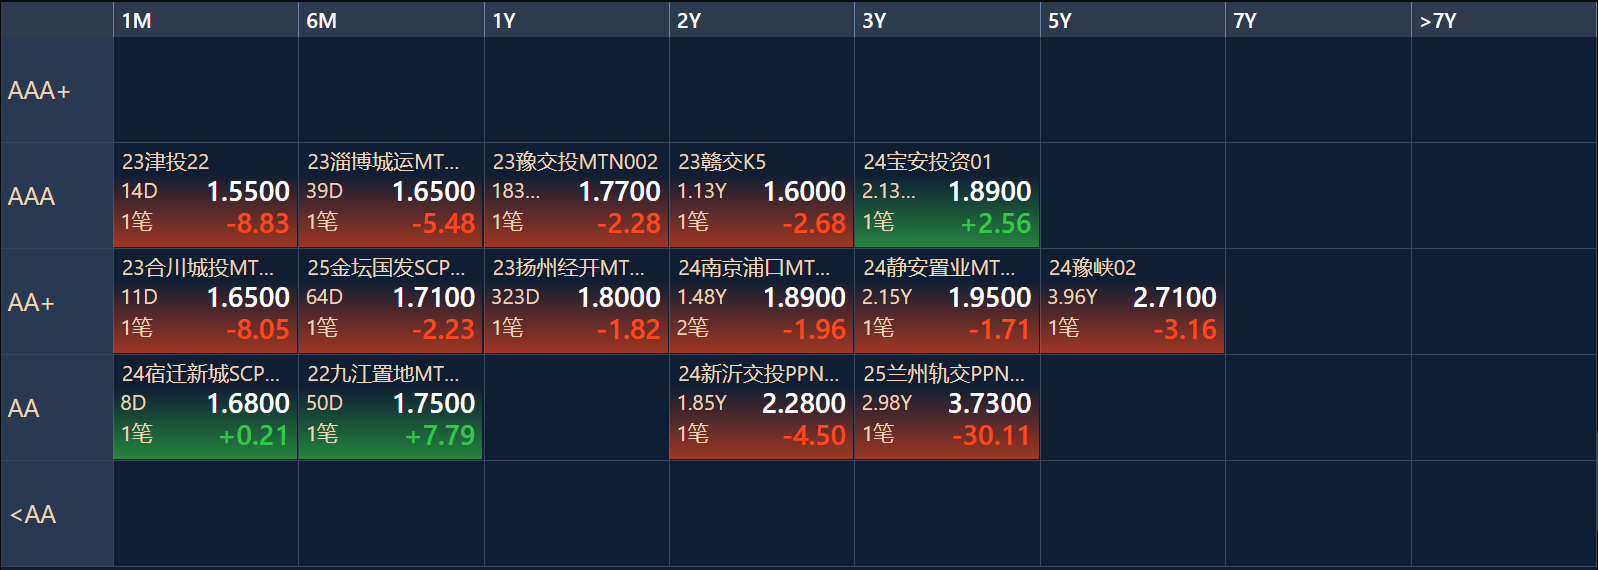1598x570 pixels.
Task: Click the 3.96Y remaining term
Action: tap(1072, 297)
